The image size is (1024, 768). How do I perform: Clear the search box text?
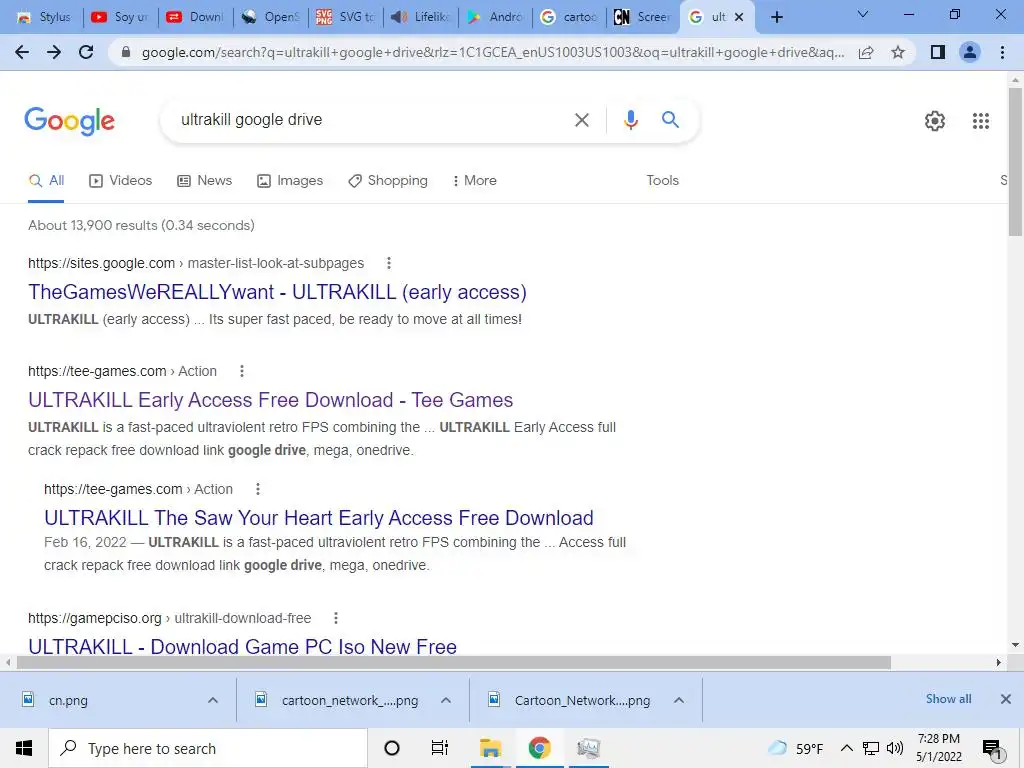coord(581,120)
